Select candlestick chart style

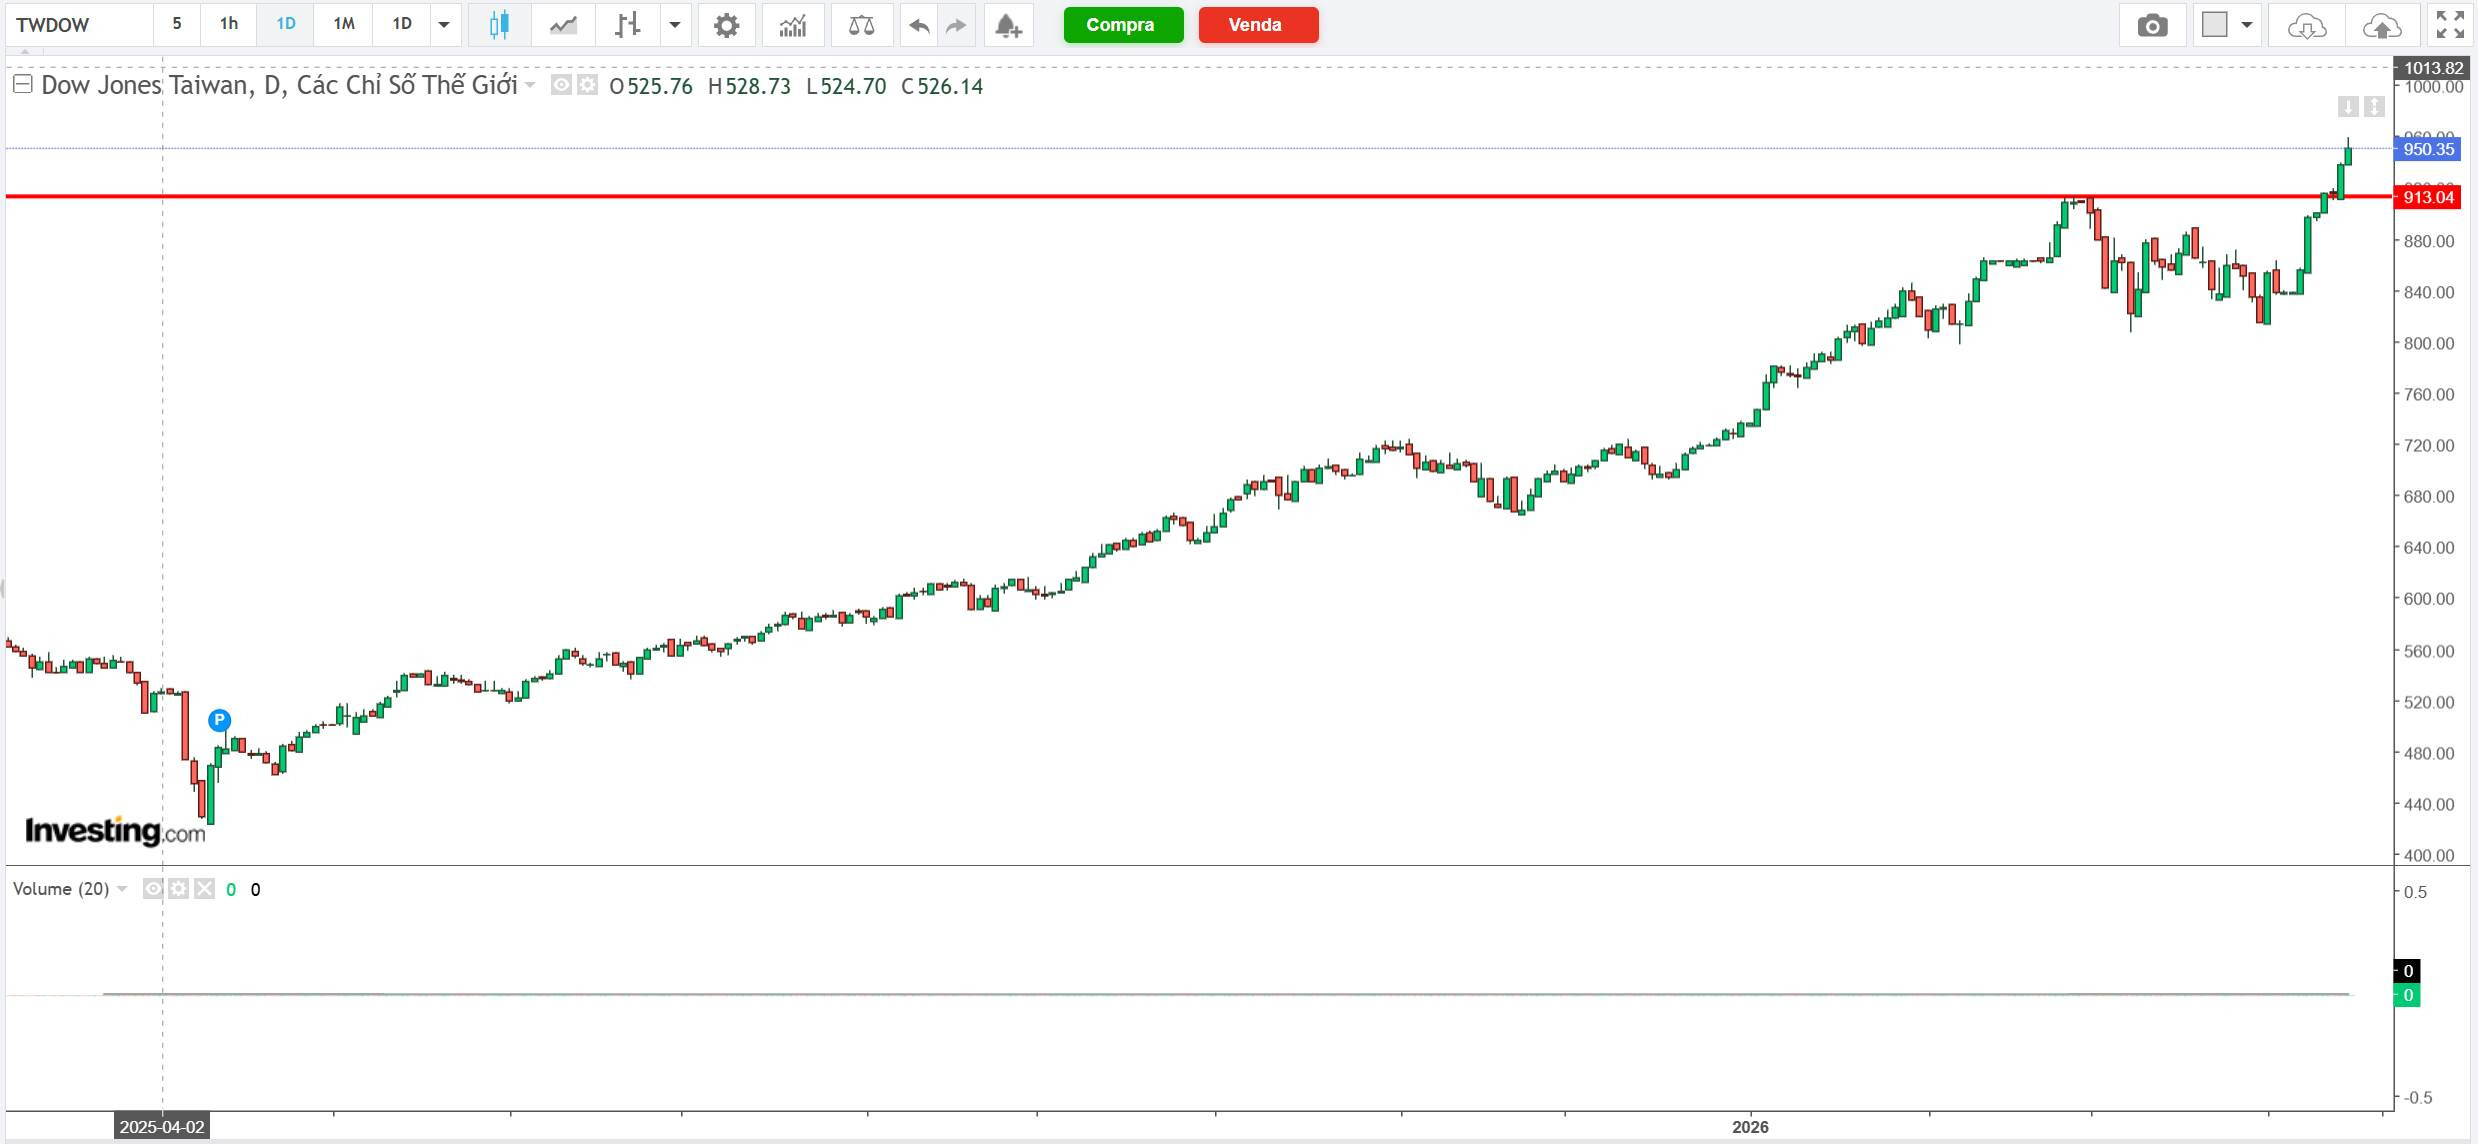click(x=499, y=25)
